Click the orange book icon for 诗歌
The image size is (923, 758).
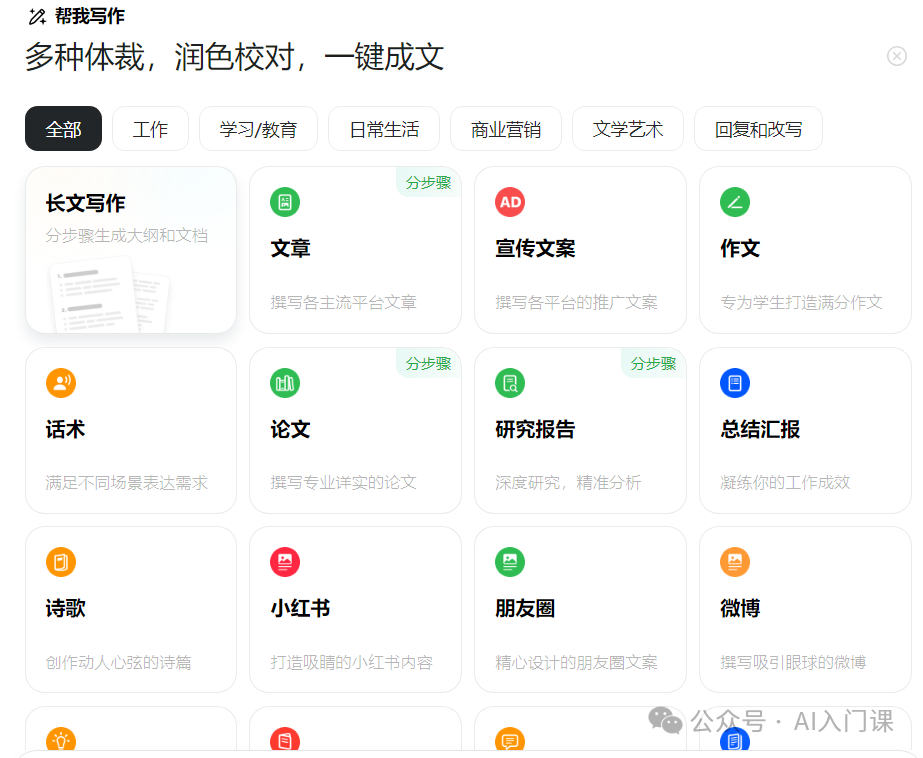[x=61, y=562]
